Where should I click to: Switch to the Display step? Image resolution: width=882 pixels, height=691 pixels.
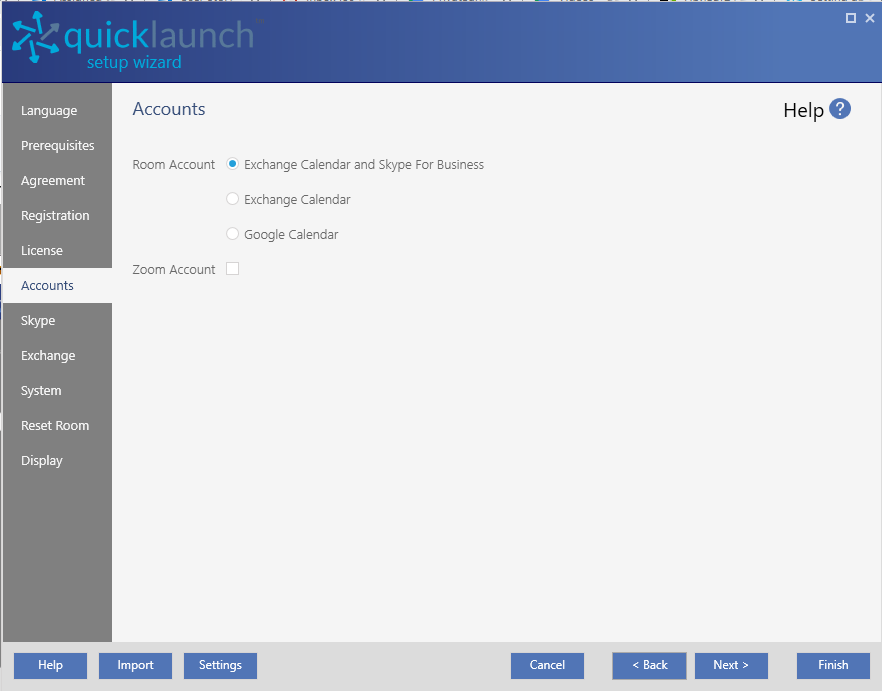coord(57,460)
